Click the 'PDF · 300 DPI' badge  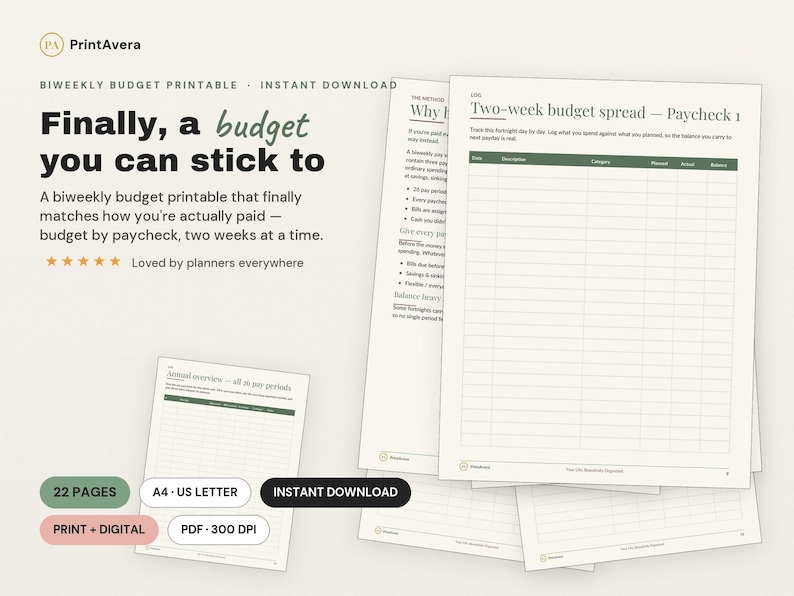pos(219,530)
